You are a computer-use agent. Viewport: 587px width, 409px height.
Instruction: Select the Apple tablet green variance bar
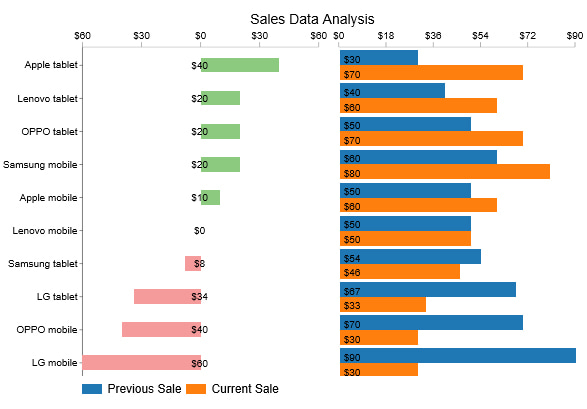tap(240, 65)
